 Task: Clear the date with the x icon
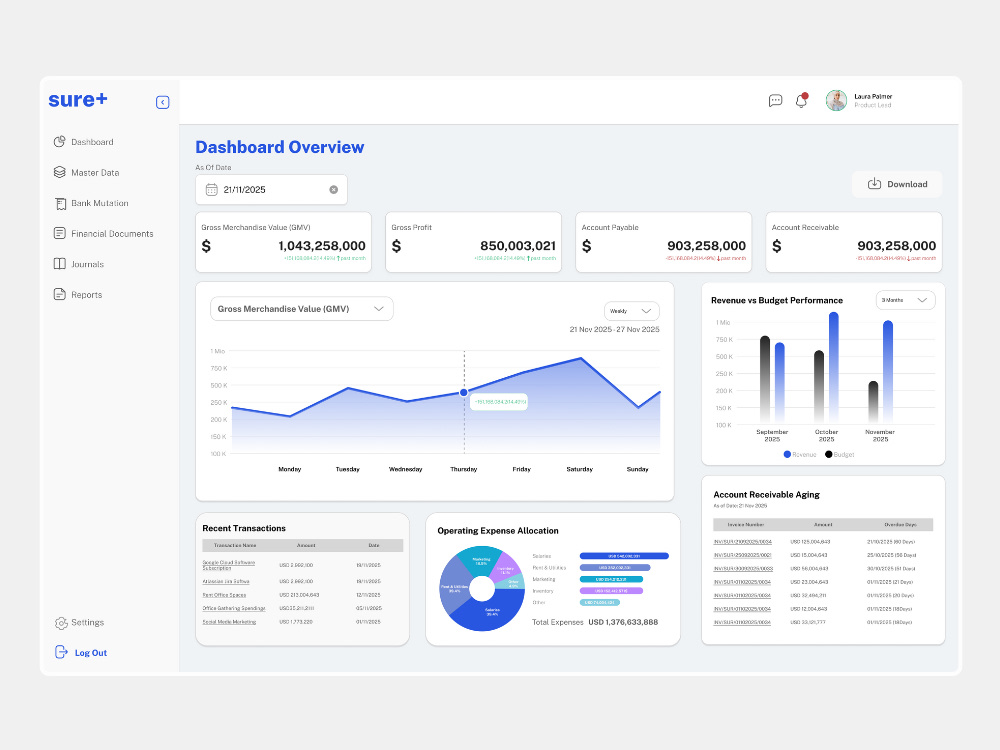(x=334, y=189)
